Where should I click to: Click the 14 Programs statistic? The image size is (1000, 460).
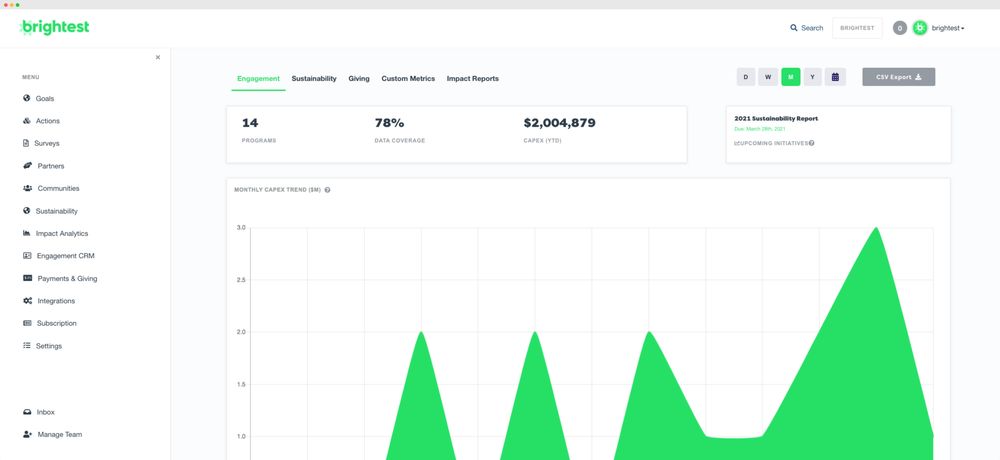(x=259, y=130)
